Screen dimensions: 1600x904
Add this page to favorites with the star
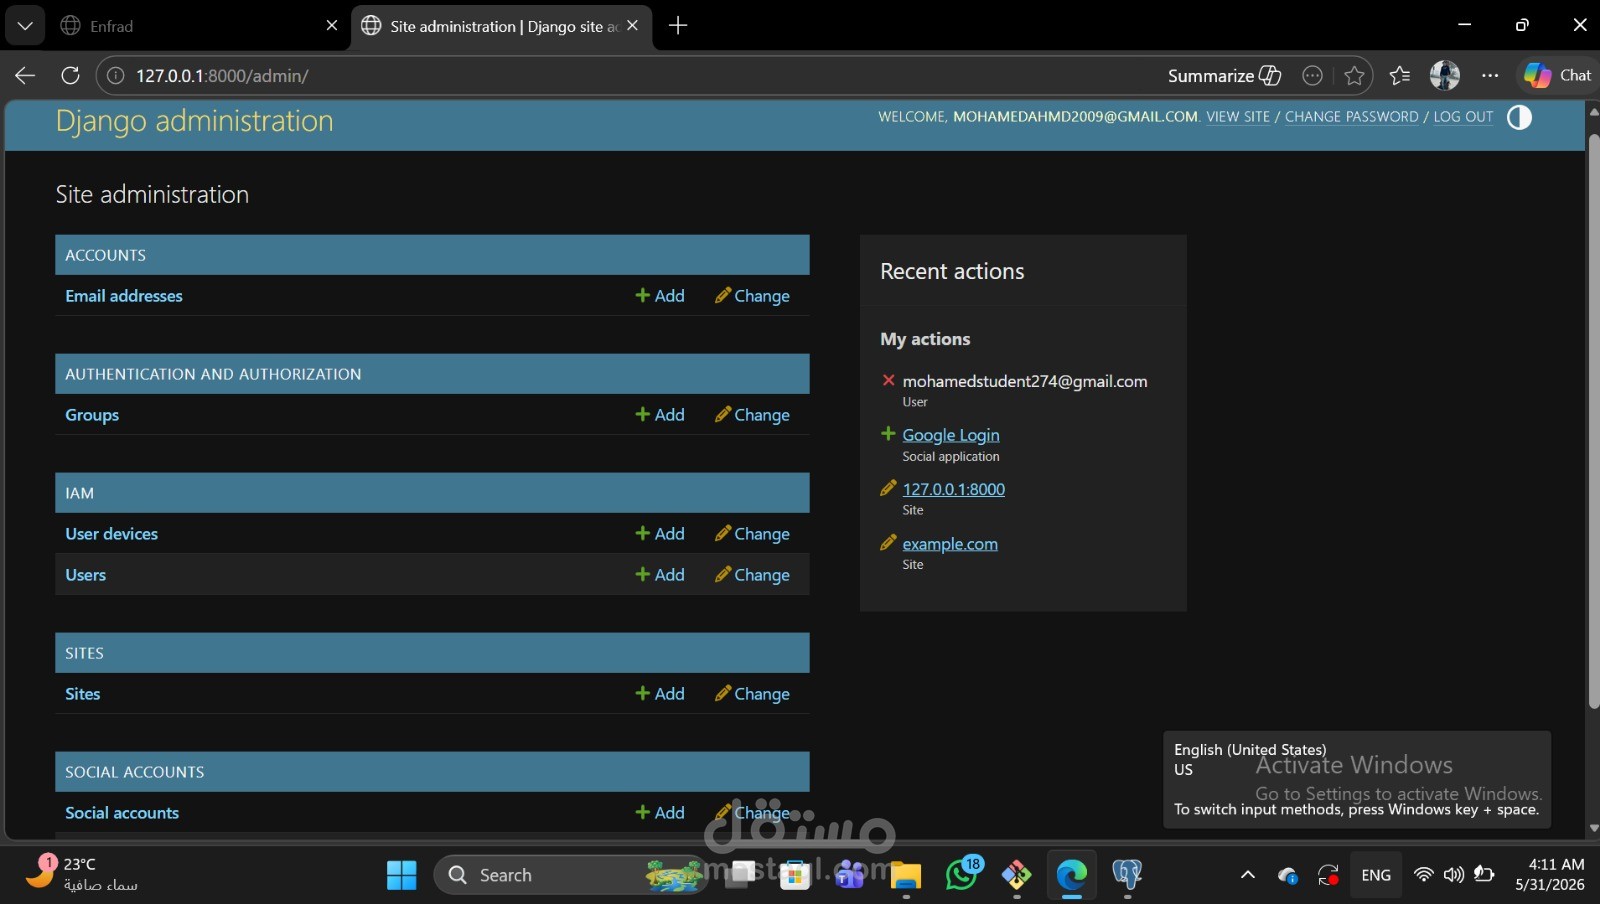[x=1354, y=76]
